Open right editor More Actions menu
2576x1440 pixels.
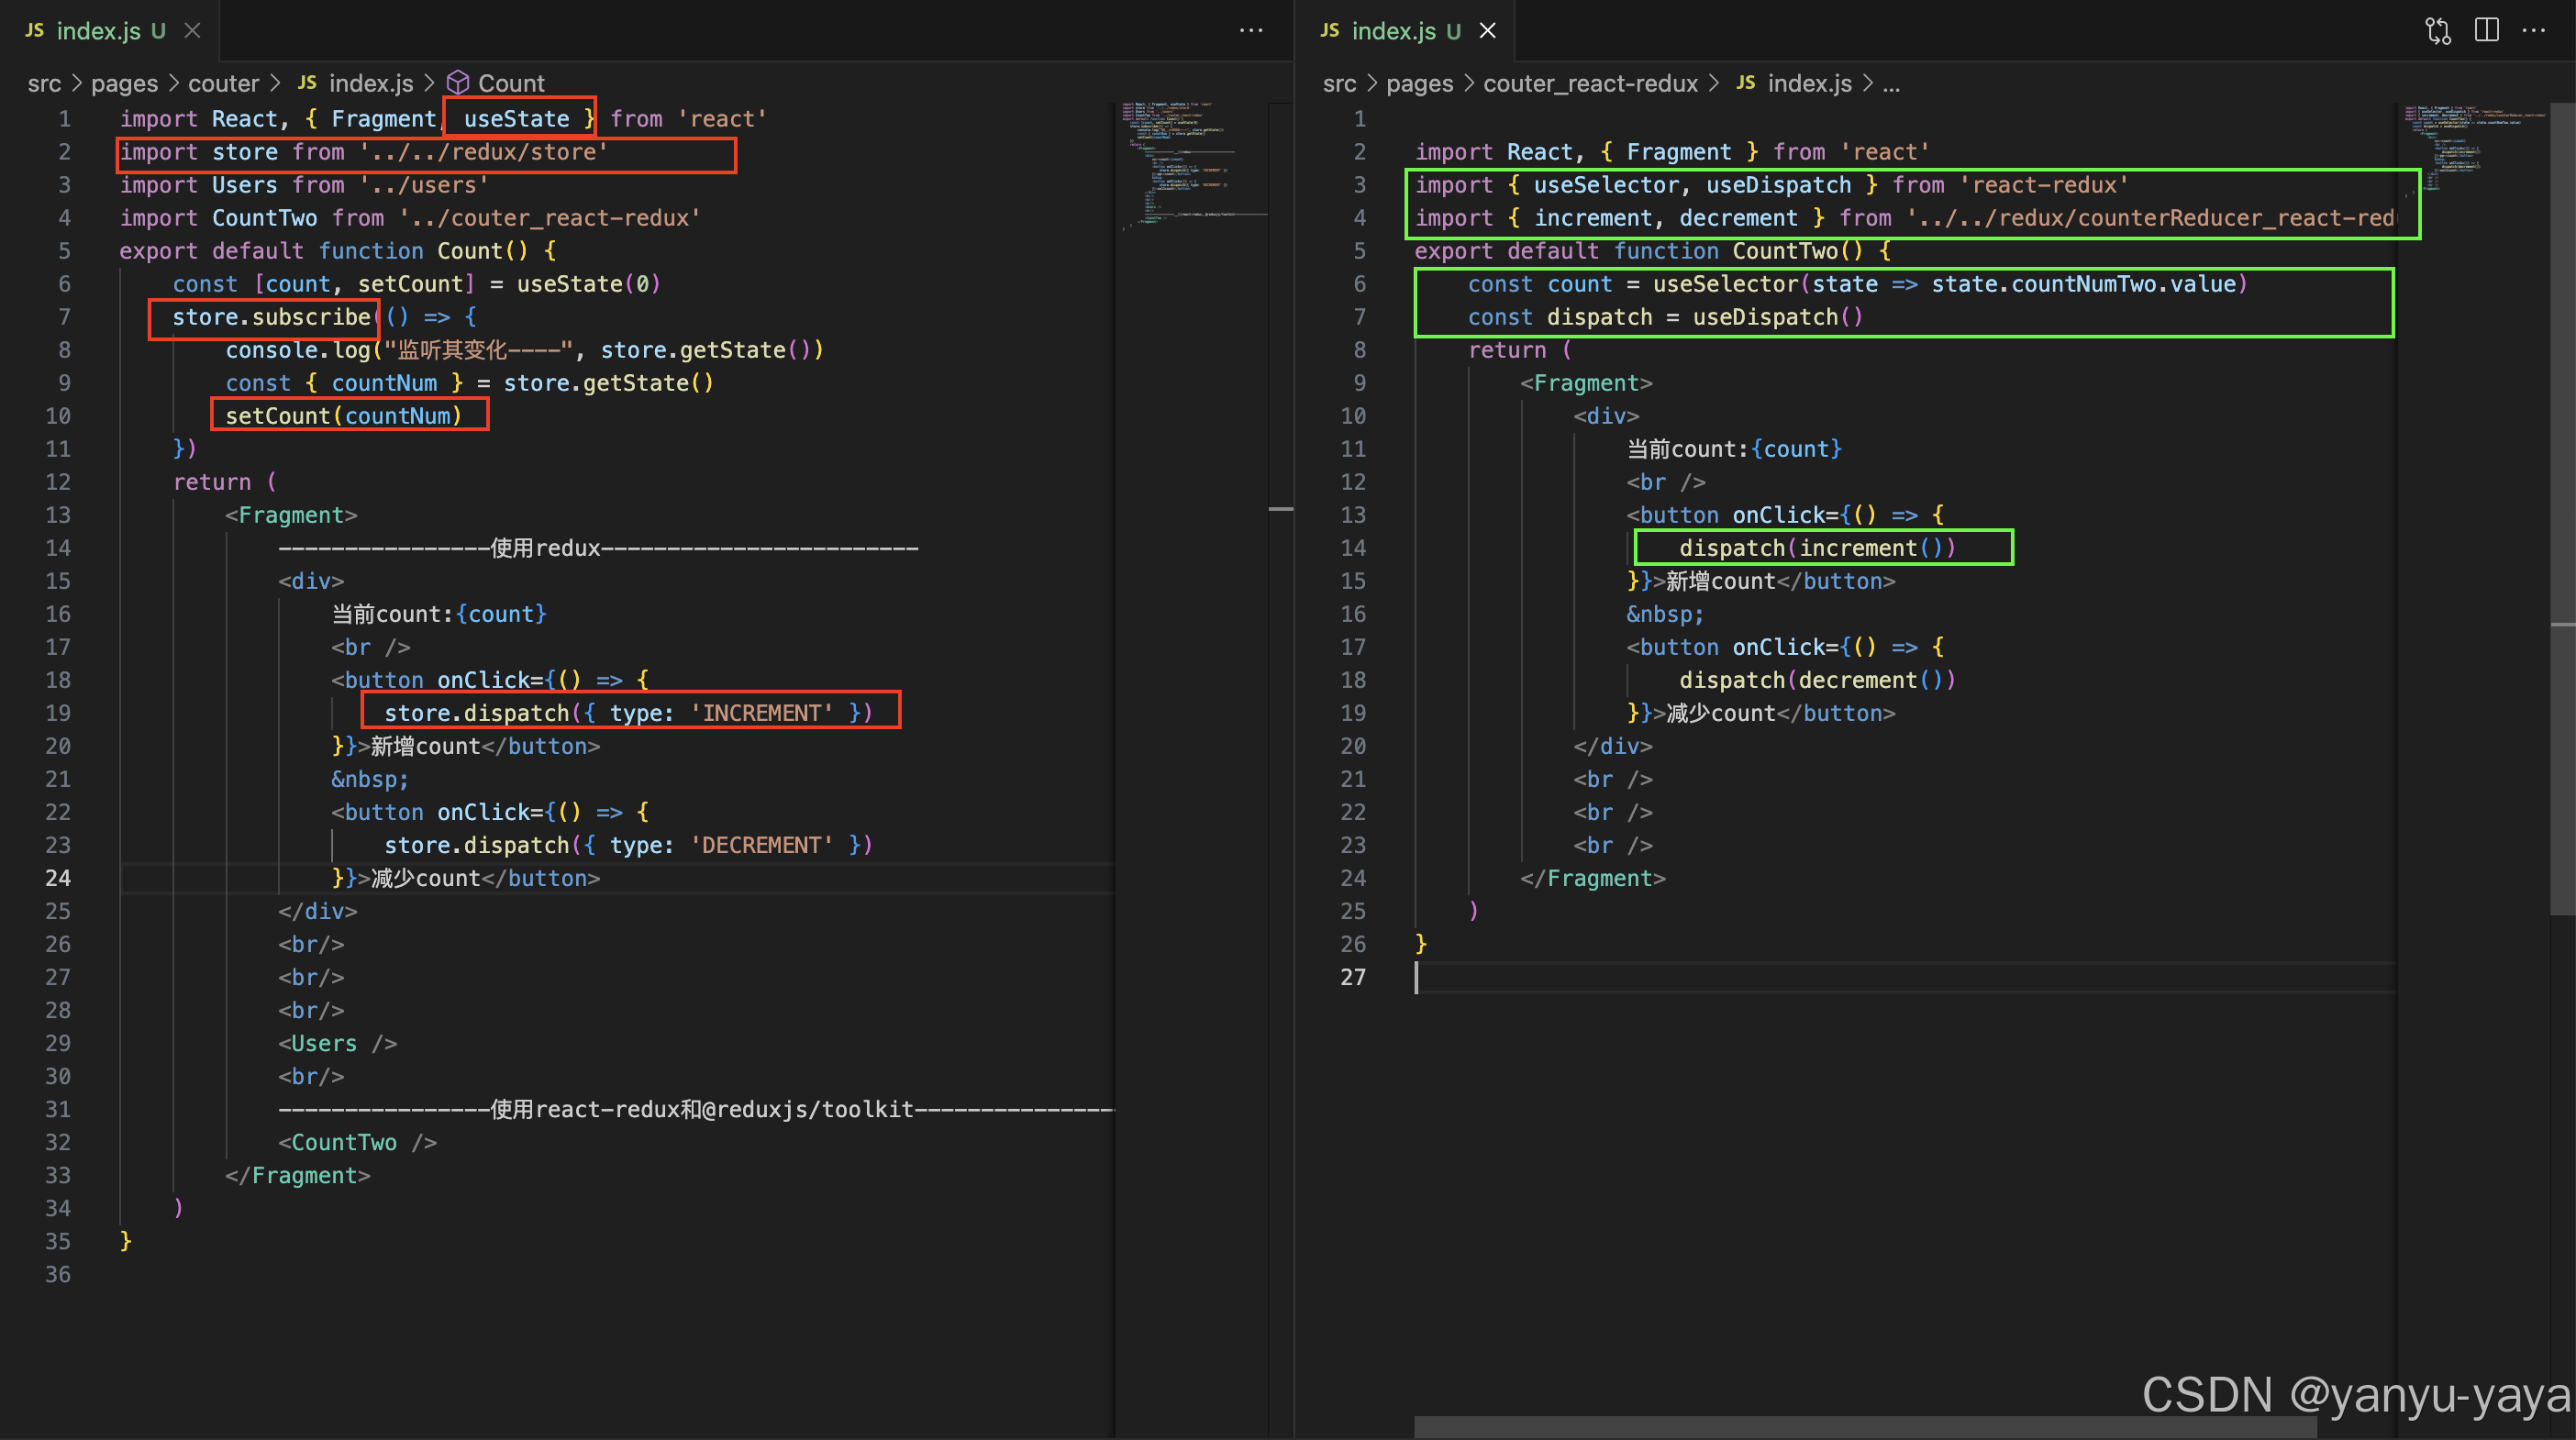[2534, 31]
